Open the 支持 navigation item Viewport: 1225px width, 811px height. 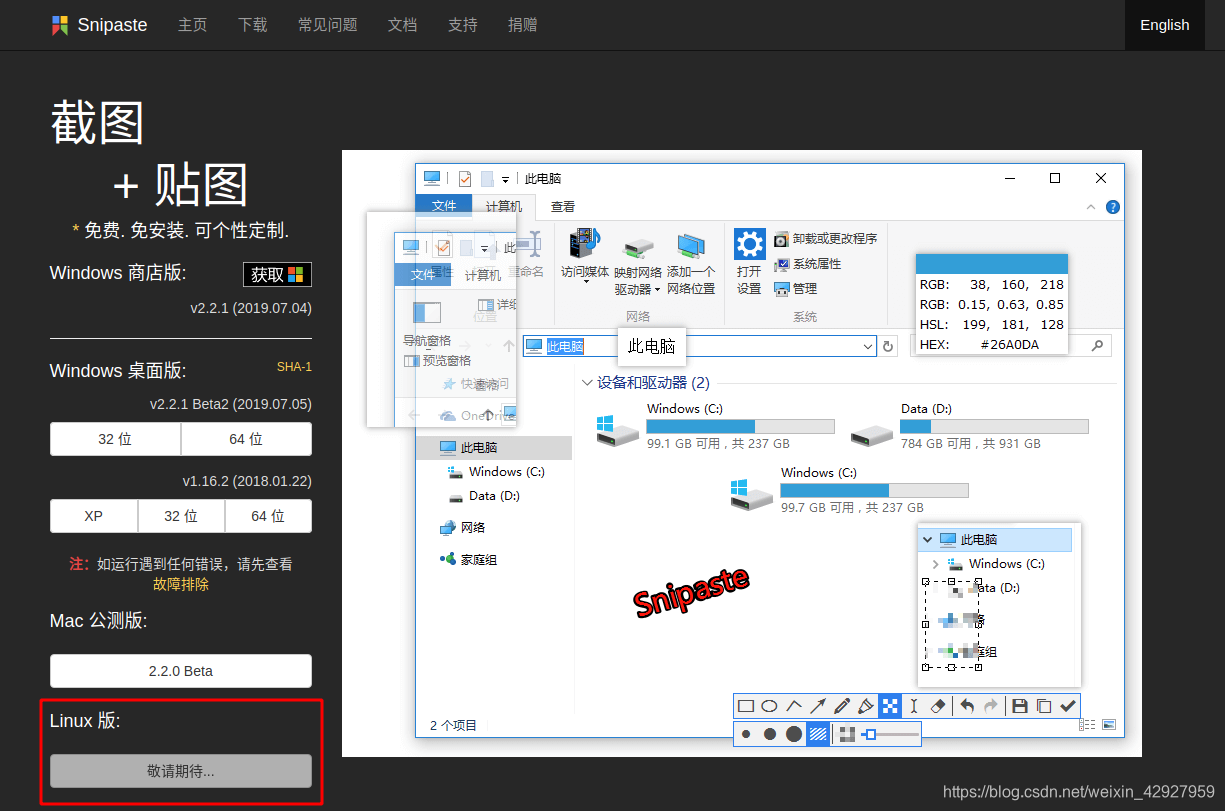462,25
